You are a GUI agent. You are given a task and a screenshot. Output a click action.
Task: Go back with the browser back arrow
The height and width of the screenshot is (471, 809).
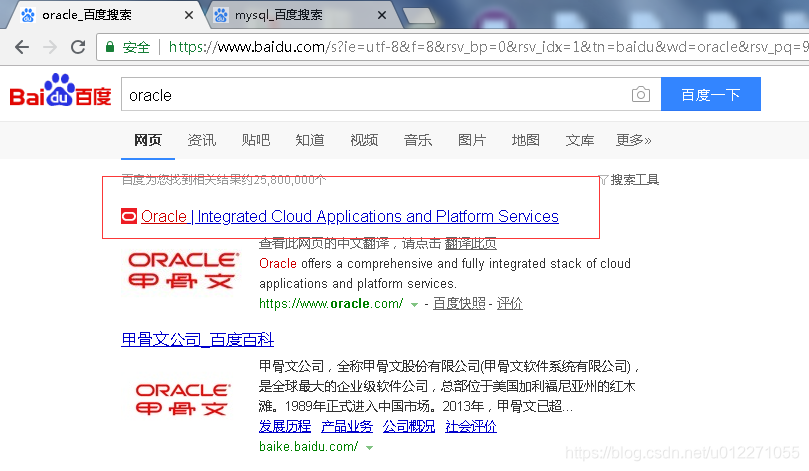22,47
